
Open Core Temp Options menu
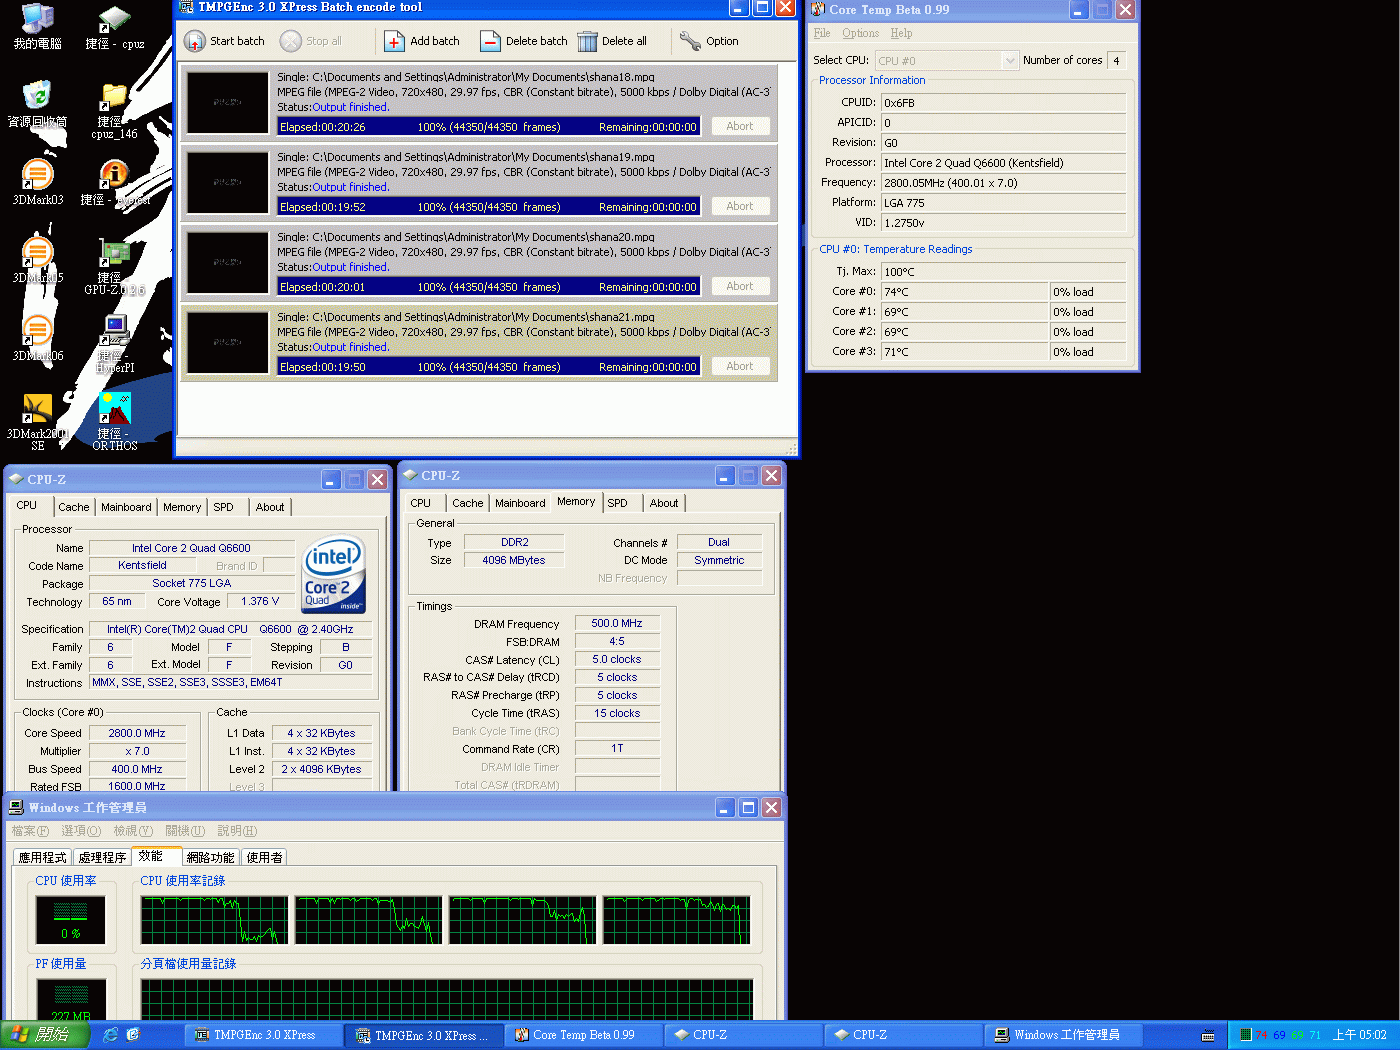click(860, 33)
